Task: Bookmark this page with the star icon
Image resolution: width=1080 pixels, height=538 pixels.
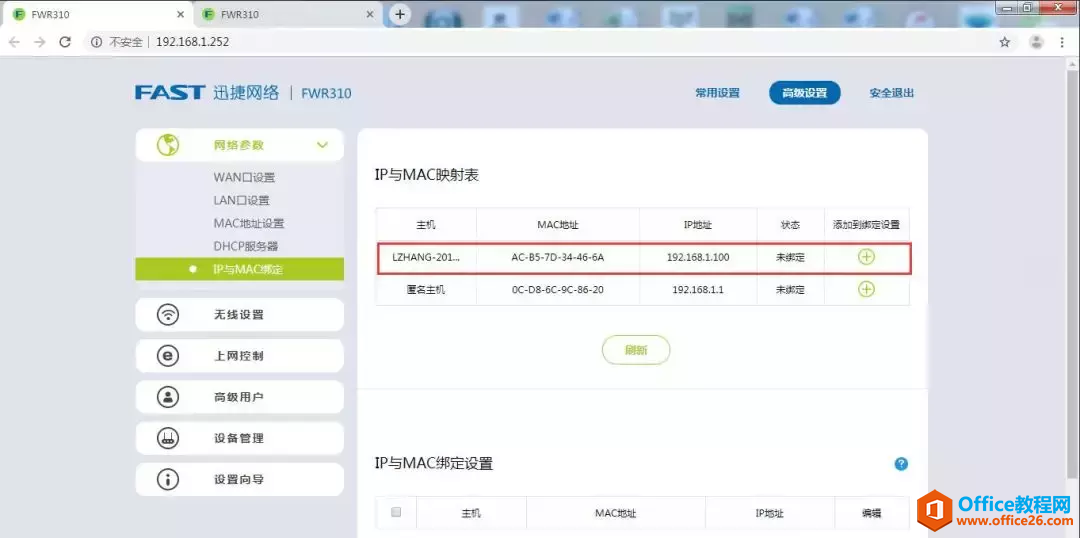Action: (x=1005, y=42)
